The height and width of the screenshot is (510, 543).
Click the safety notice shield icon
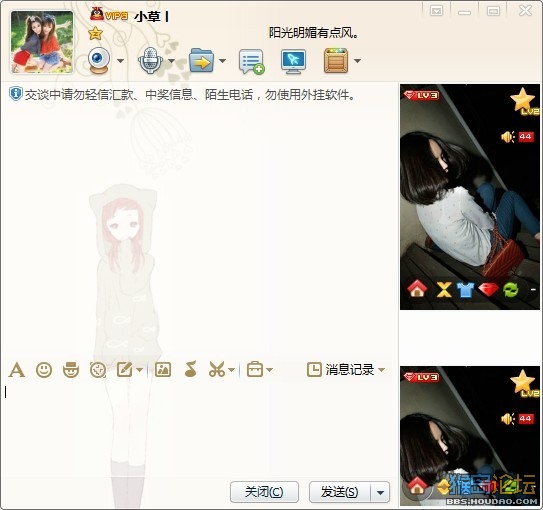pos(15,94)
